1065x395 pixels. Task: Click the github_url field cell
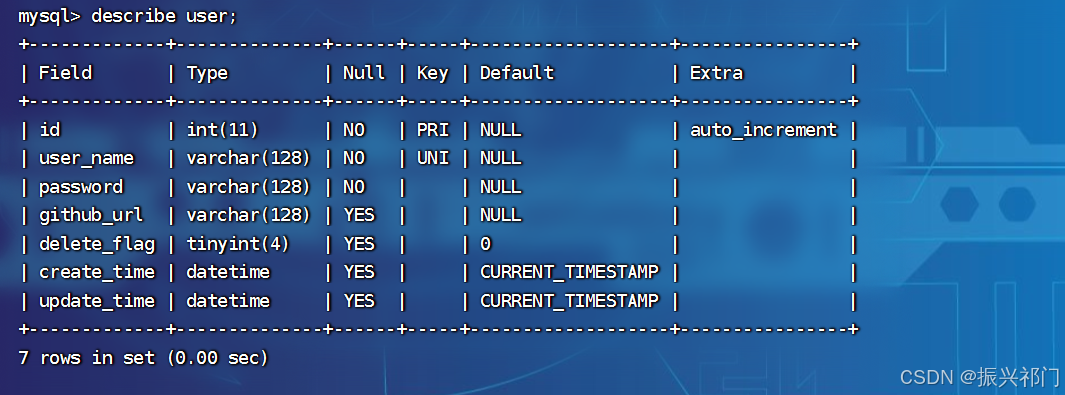point(91,215)
